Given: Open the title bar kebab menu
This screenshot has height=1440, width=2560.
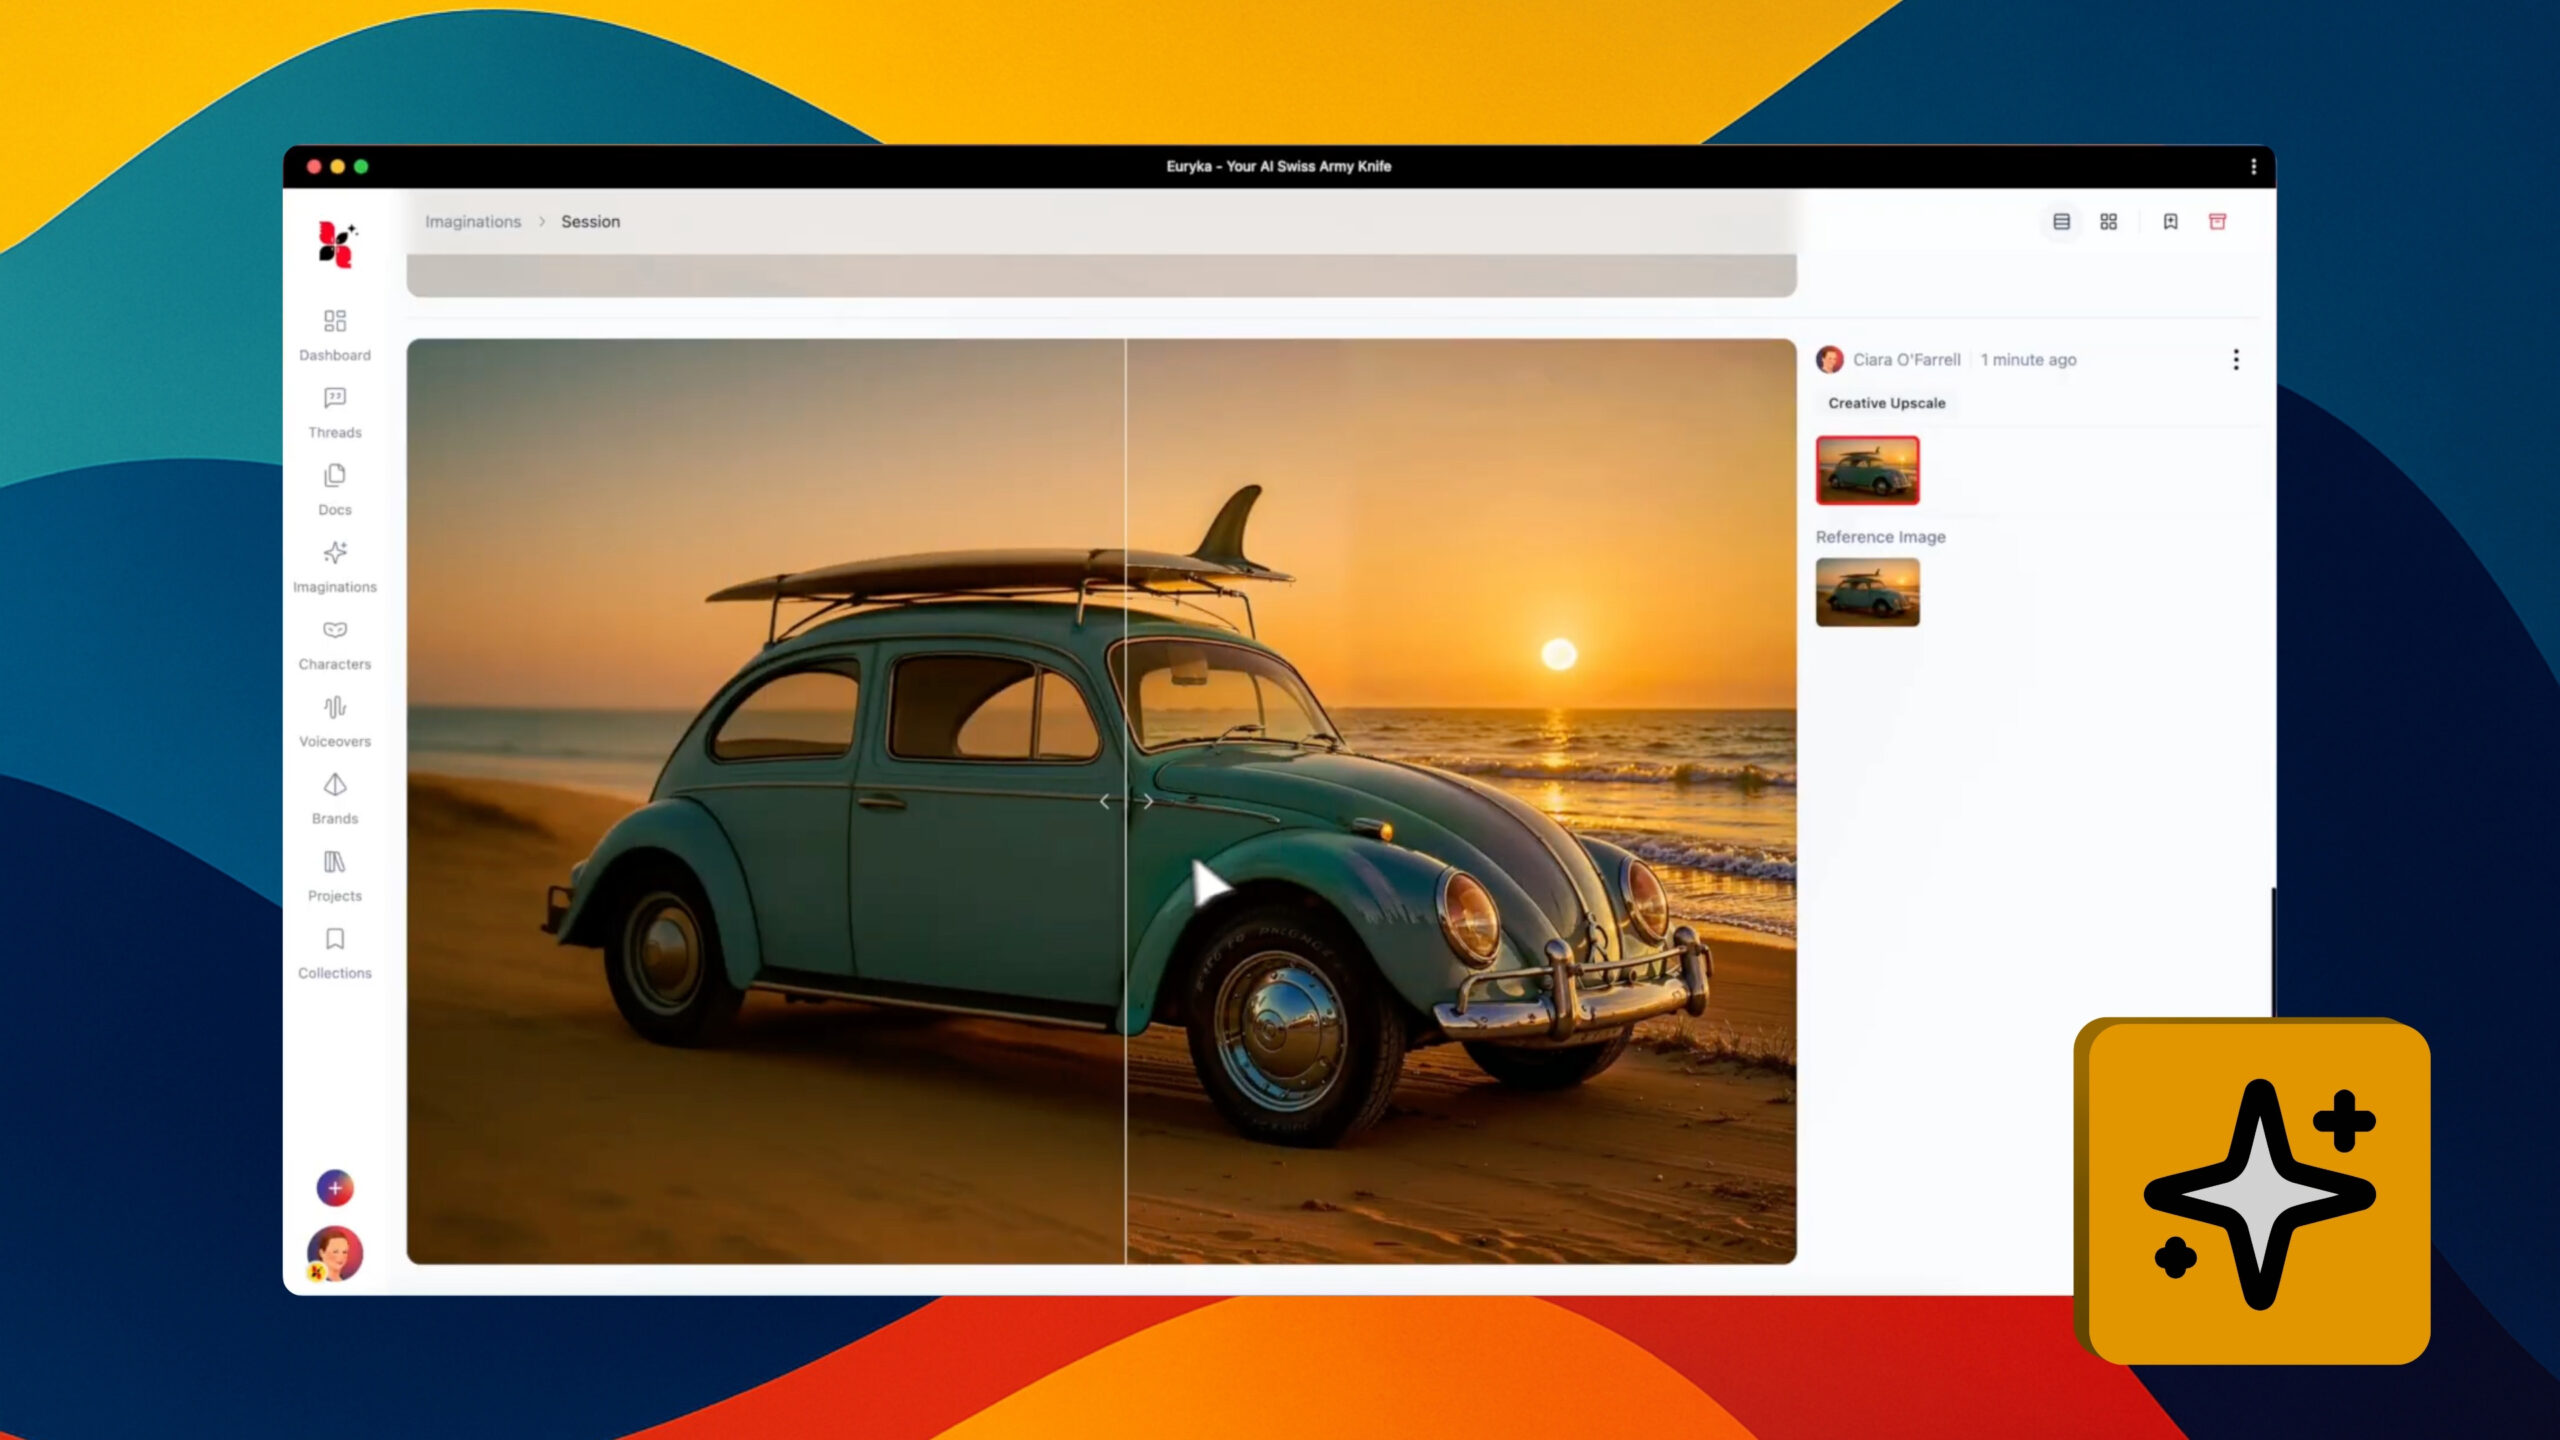Looking at the screenshot, I should tap(2253, 167).
